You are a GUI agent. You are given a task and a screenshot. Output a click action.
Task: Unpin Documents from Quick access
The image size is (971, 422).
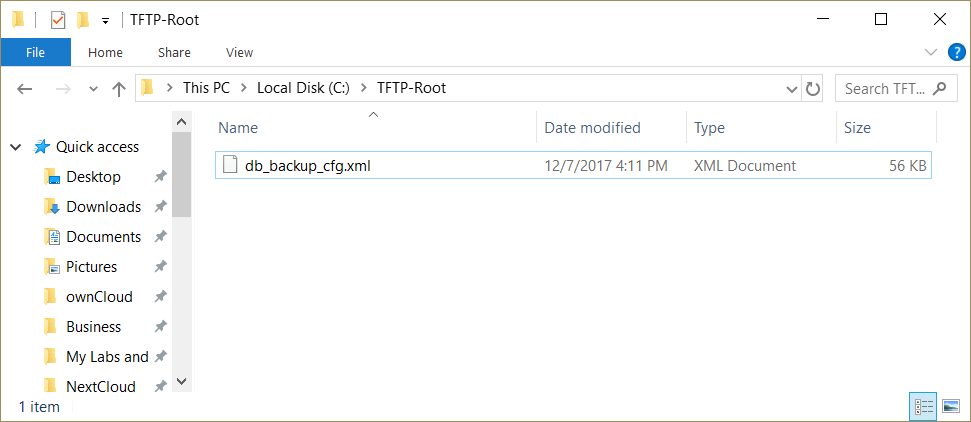pyautogui.click(x=160, y=237)
